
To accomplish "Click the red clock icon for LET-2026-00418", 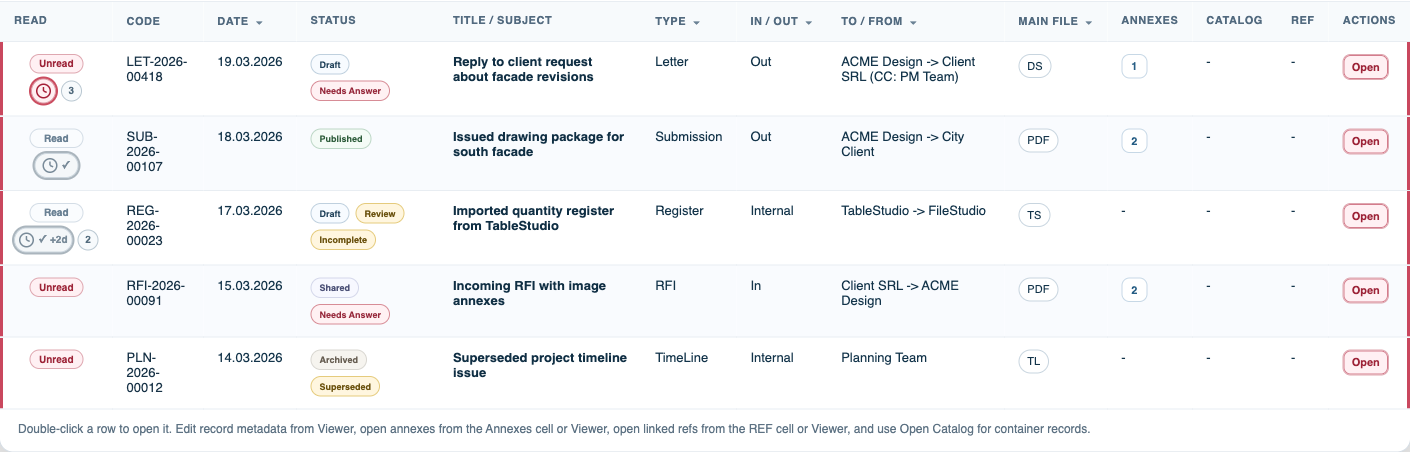I will 43,91.
